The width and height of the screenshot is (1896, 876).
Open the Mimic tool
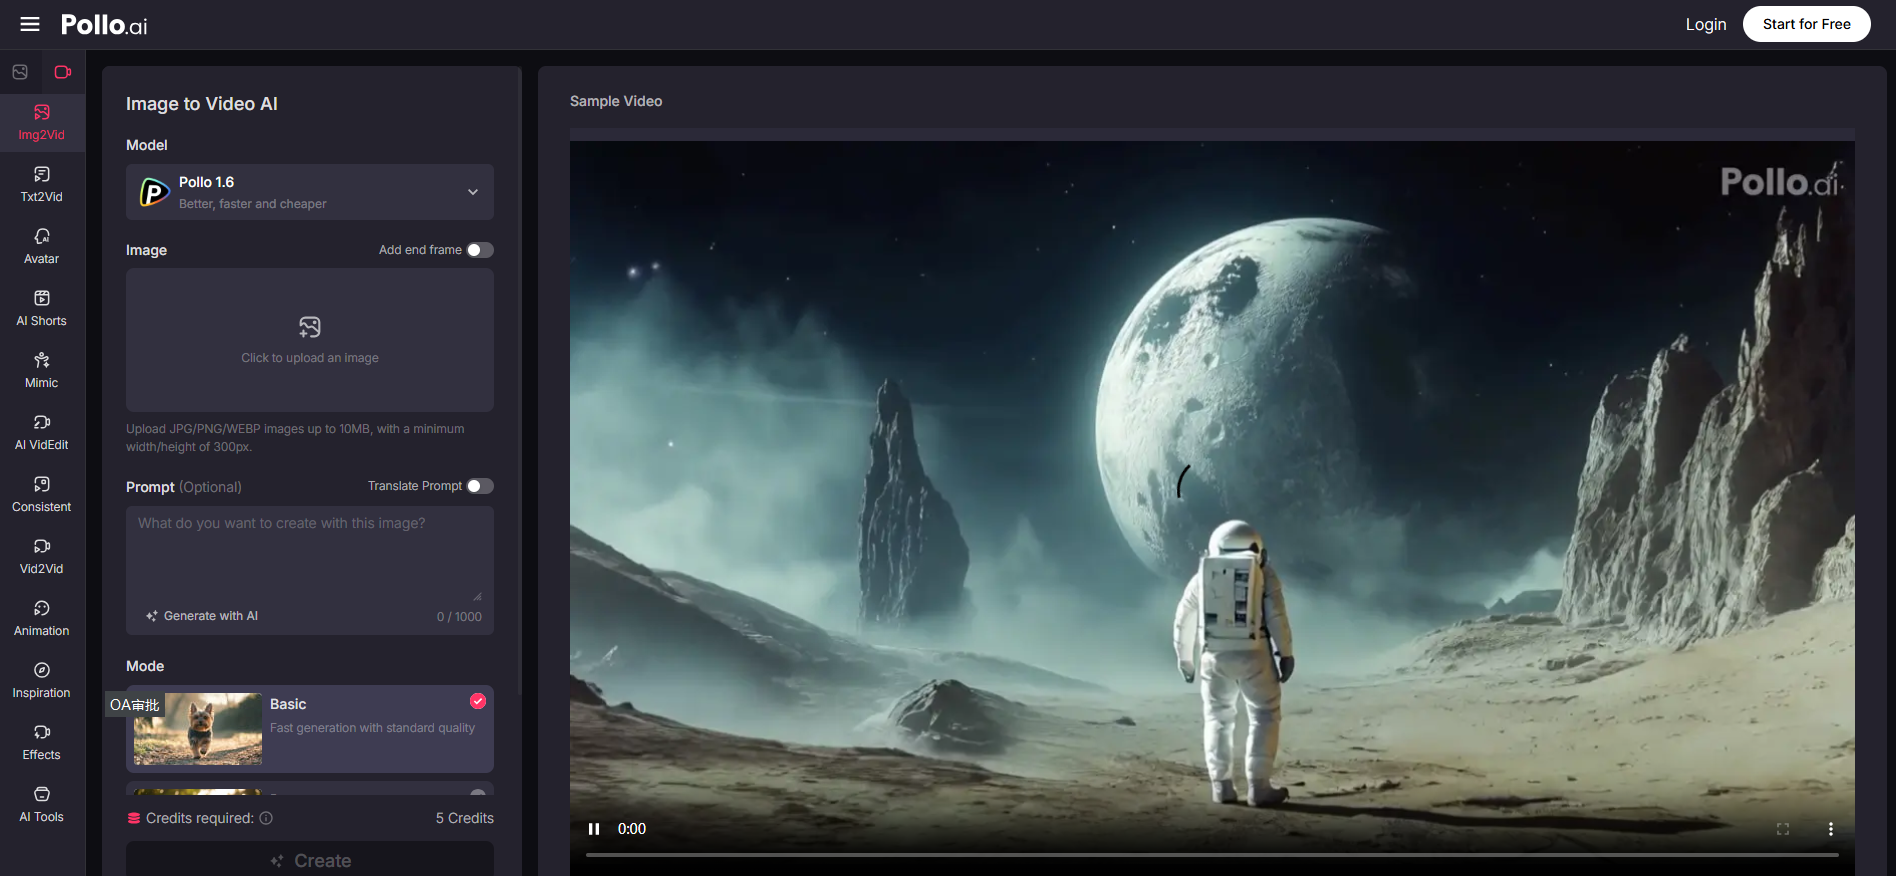(42, 370)
